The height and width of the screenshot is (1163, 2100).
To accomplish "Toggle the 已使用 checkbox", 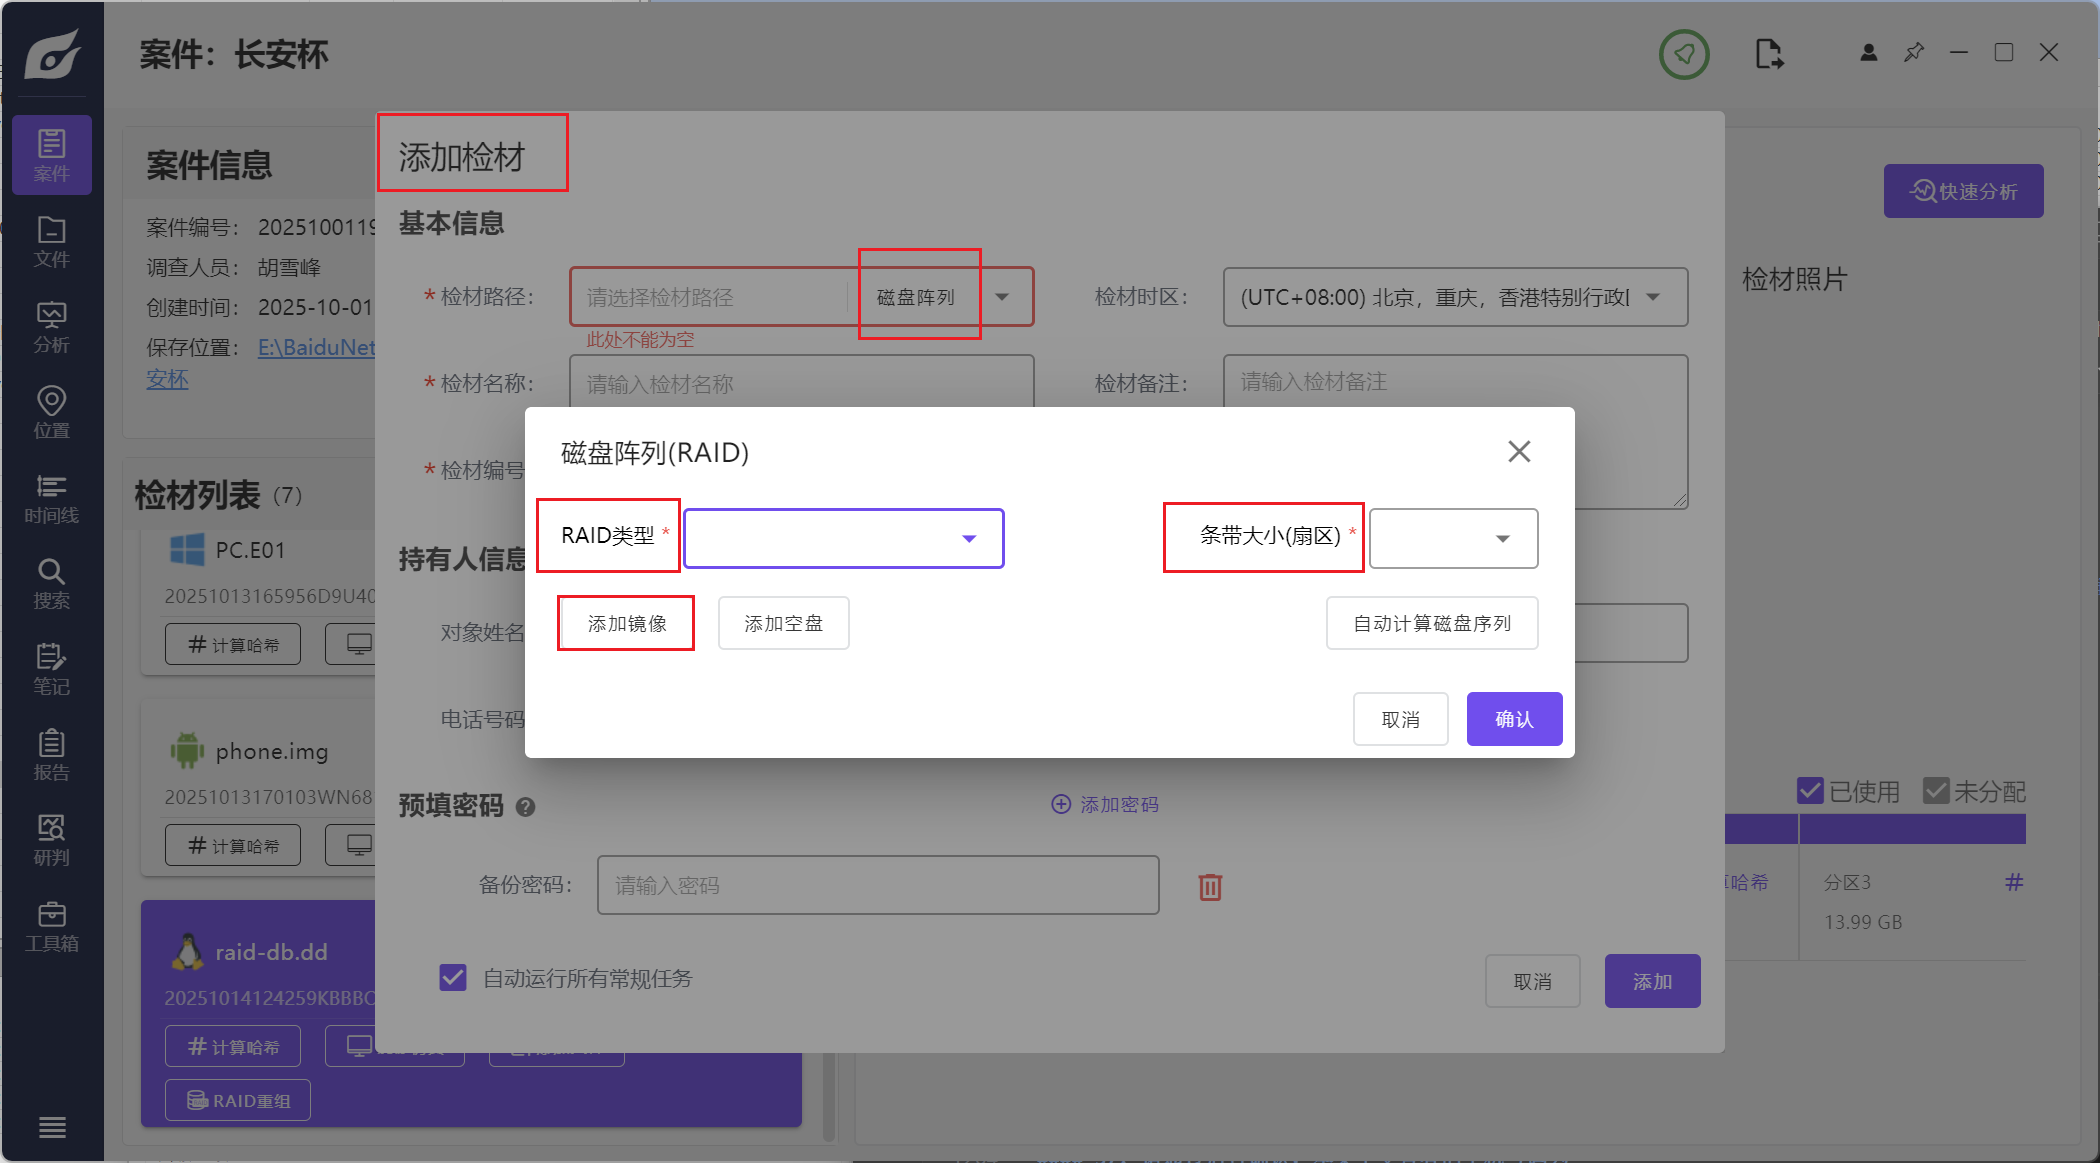I will coord(1809,790).
